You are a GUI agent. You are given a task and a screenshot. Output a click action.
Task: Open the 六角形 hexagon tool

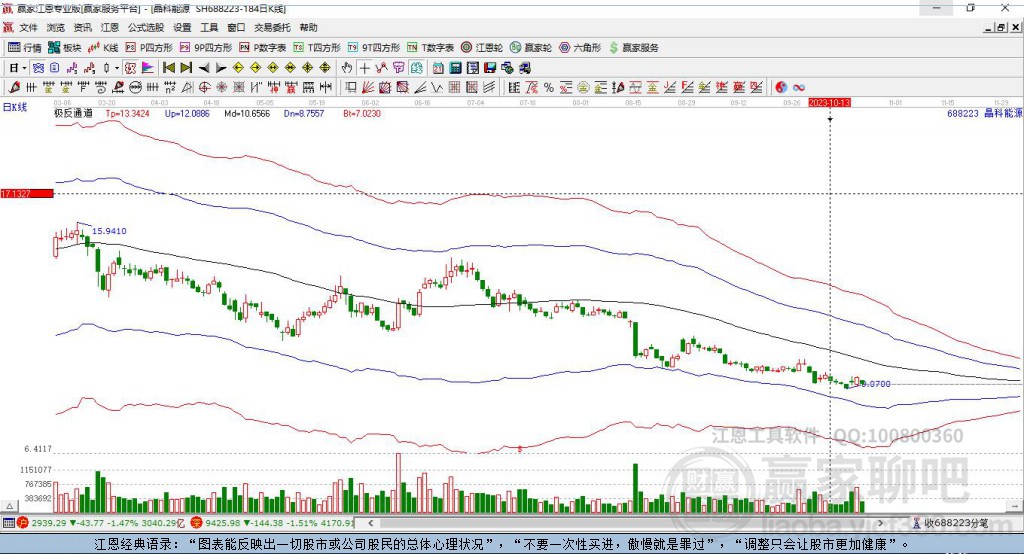click(580, 48)
